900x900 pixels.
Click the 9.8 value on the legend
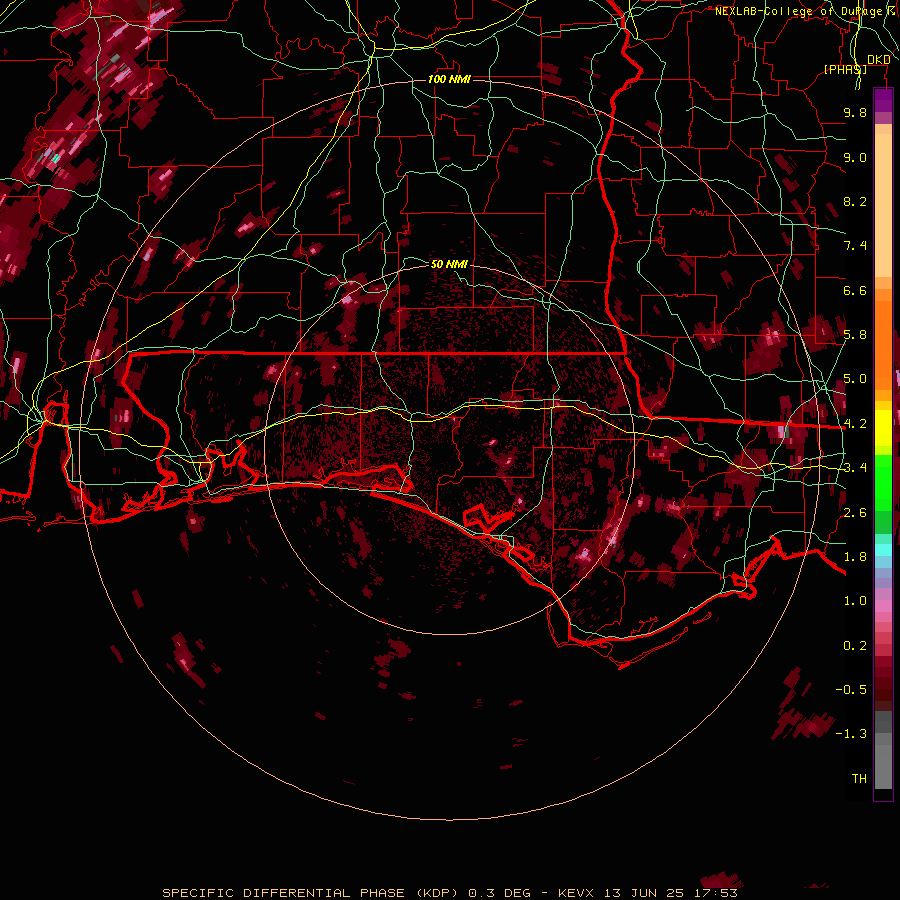click(855, 112)
